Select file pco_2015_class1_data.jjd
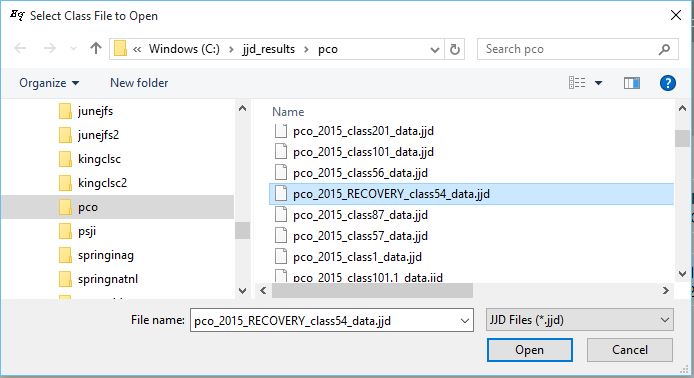The height and width of the screenshot is (378, 694). (357, 257)
